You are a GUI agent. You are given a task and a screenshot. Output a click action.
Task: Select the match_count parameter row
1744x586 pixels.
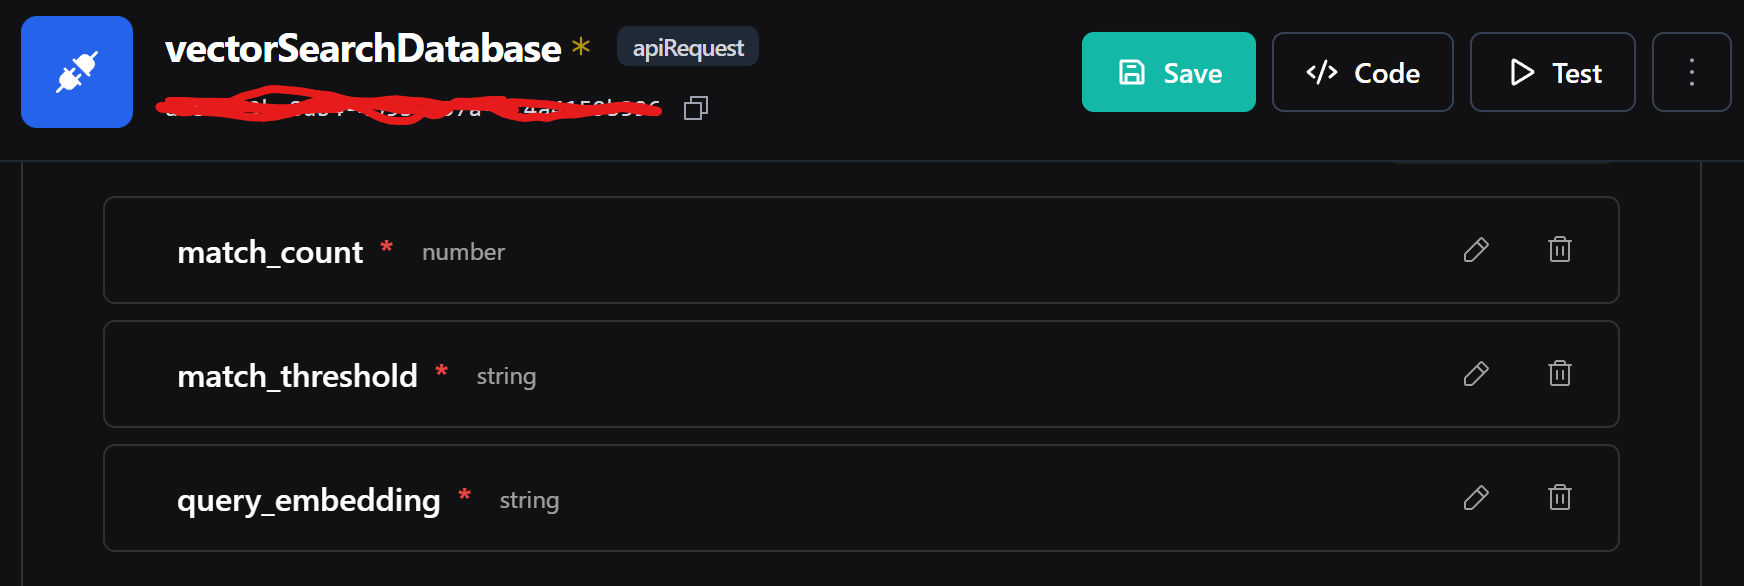[700, 250]
